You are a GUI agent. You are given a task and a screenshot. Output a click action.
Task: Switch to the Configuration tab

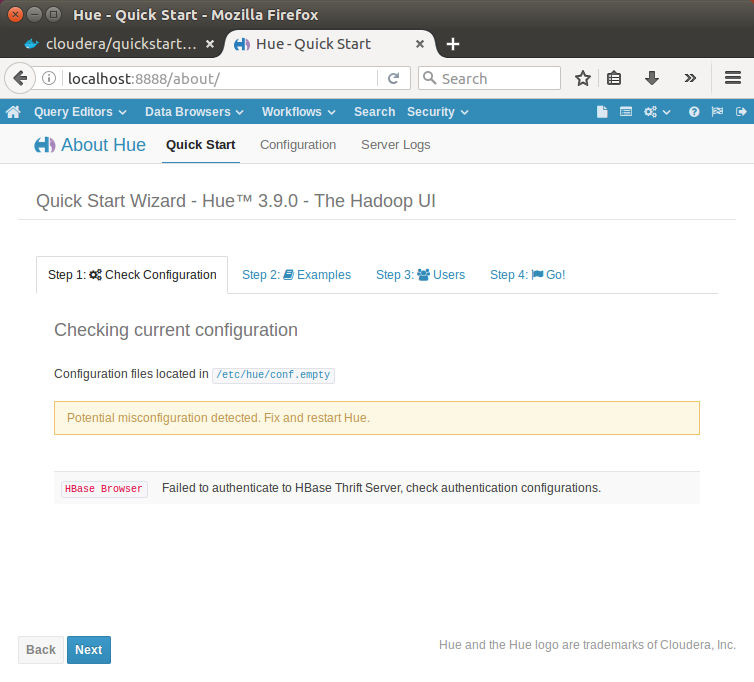coord(298,145)
